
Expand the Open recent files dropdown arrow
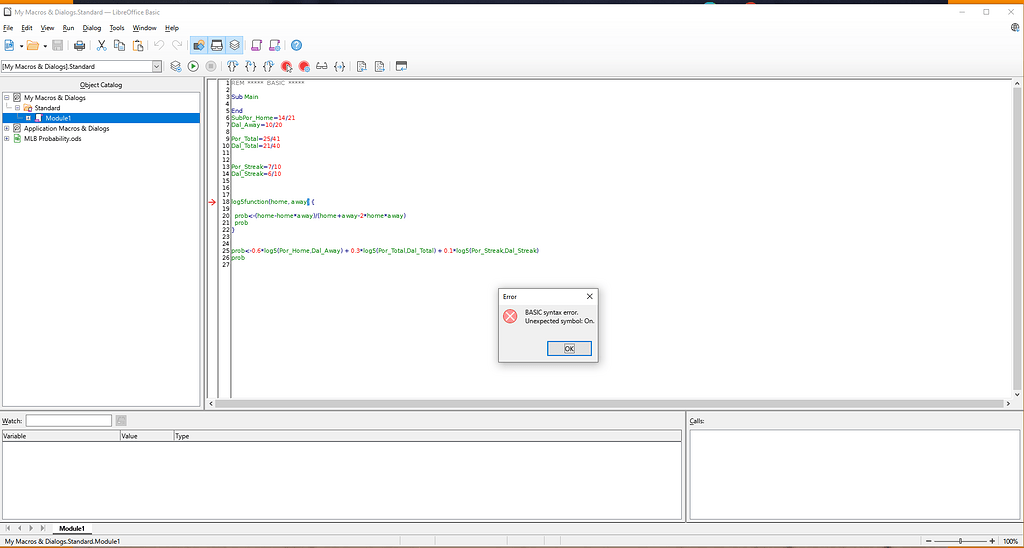[45, 46]
